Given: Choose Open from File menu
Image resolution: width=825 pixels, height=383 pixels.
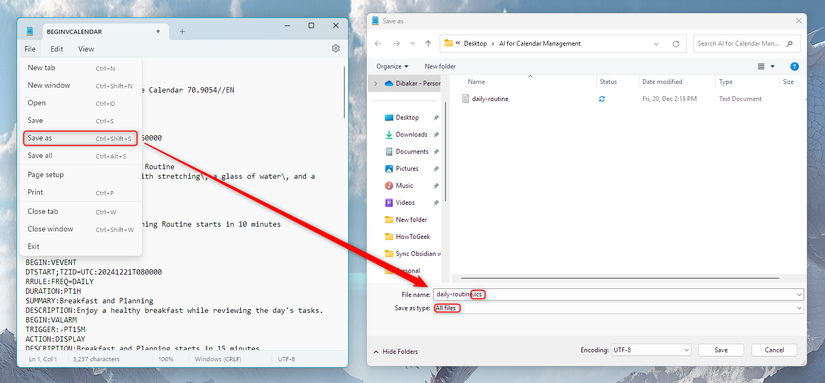Looking at the screenshot, I should [81, 103].
